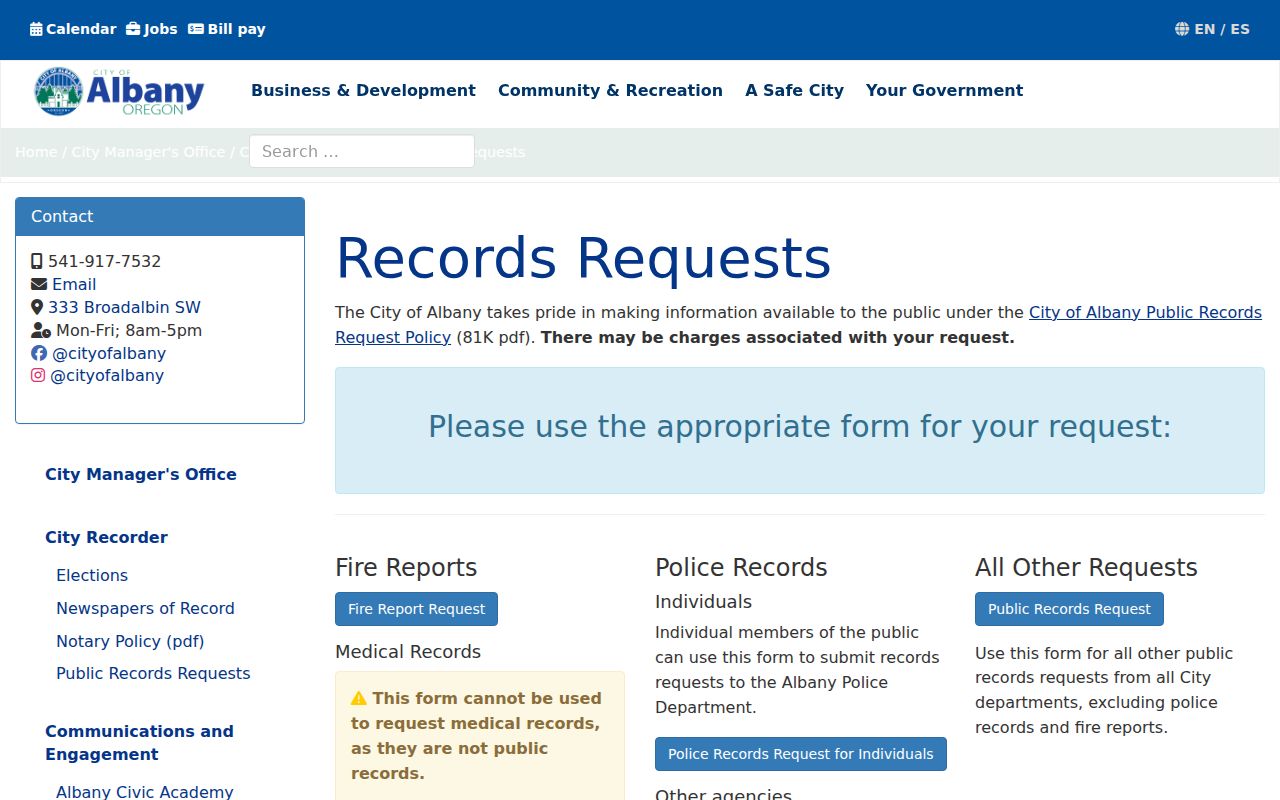Open City Manager's Office sidebar heading
This screenshot has width=1280, height=800.
(141, 474)
